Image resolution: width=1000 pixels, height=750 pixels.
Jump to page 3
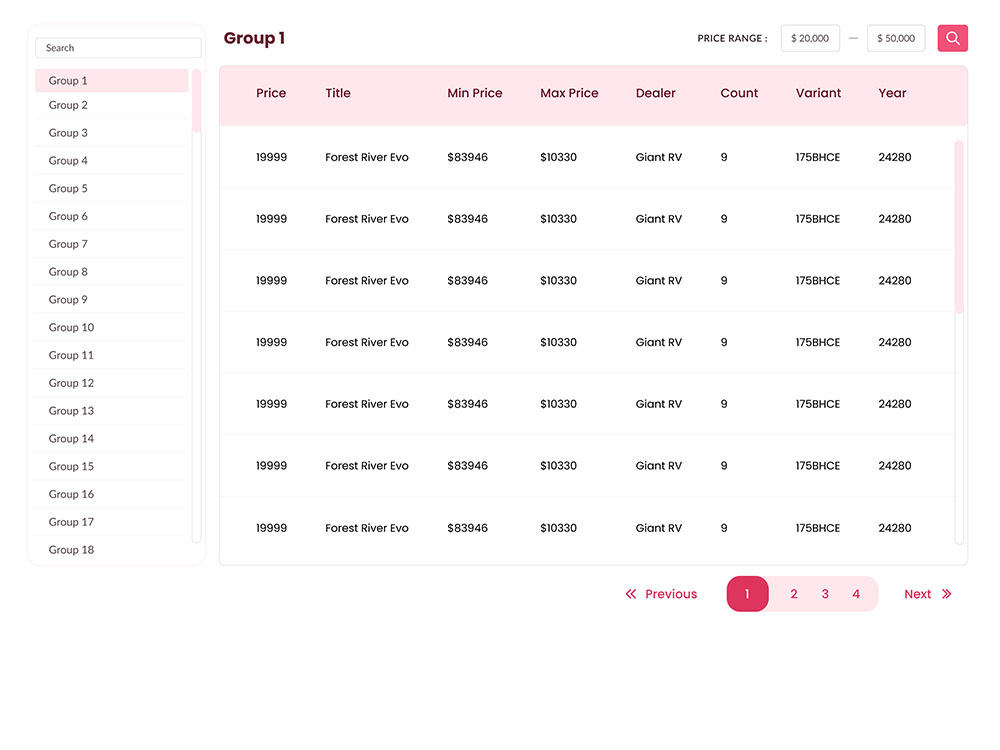click(825, 594)
